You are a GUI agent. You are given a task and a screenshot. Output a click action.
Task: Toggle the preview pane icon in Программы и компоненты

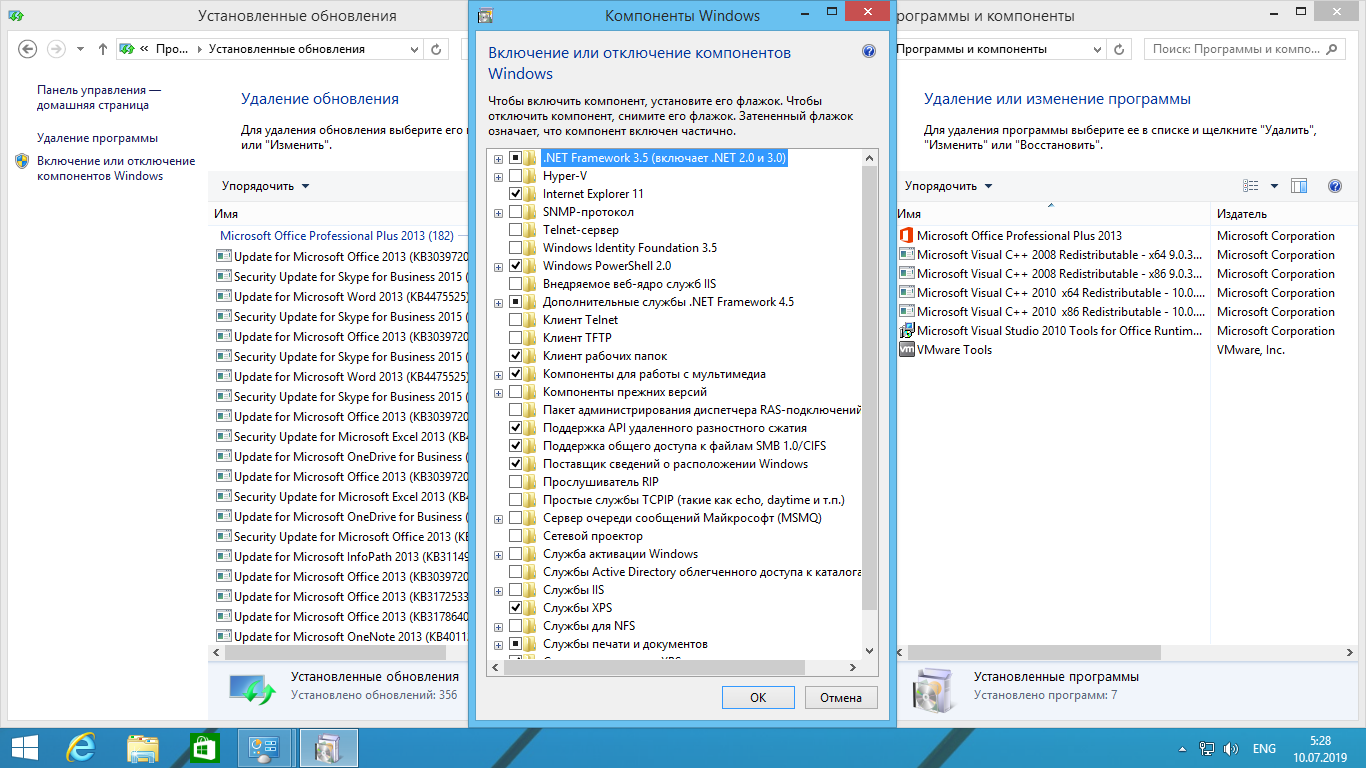1299,186
